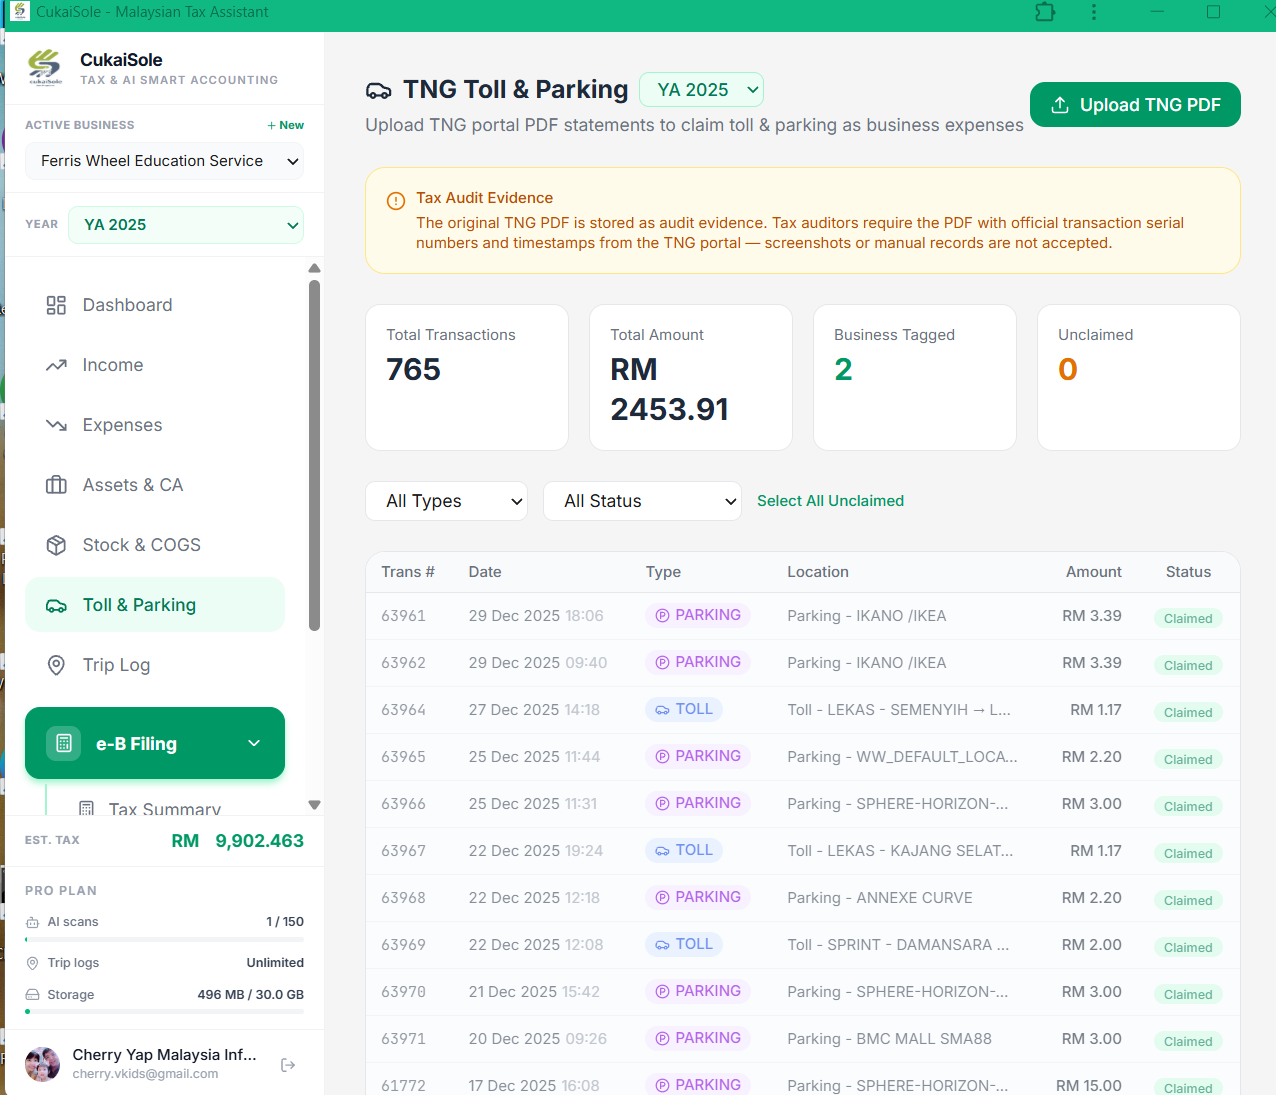
Task: Click the Business Tagged 2 card
Action: pos(915,378)
